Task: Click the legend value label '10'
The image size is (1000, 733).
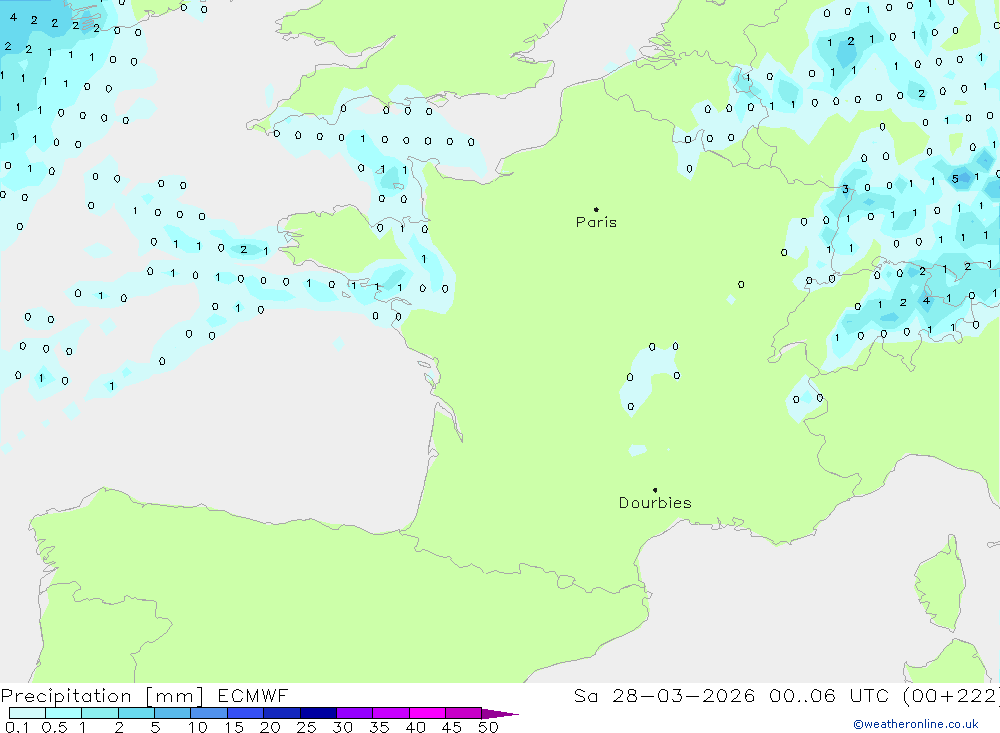Action: 197,727
